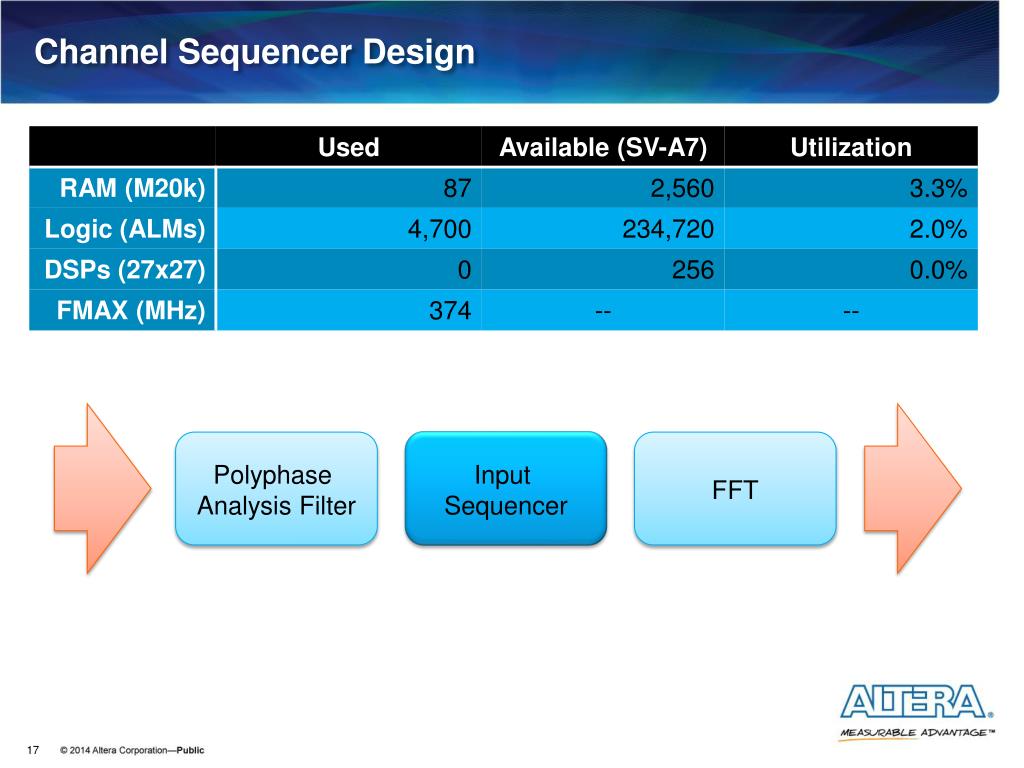Select the Utilization column header
The image size is (1024, 768).
coord(851,147)
